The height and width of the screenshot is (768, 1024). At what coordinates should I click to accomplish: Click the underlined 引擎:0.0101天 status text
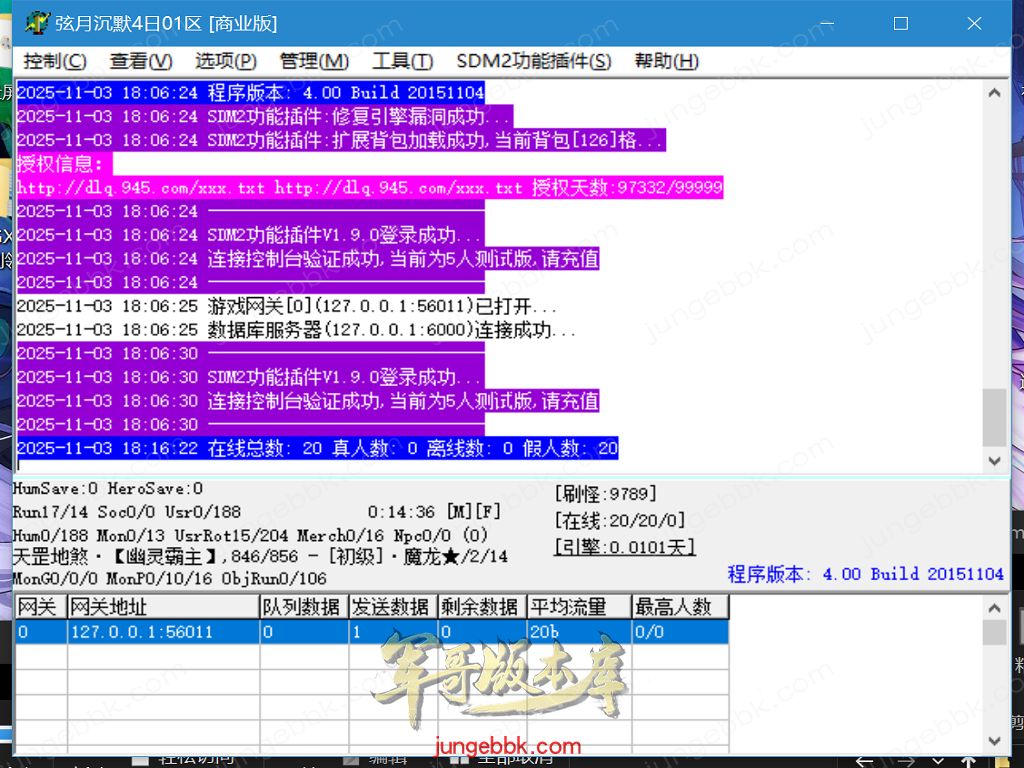(x=625, y=547)
